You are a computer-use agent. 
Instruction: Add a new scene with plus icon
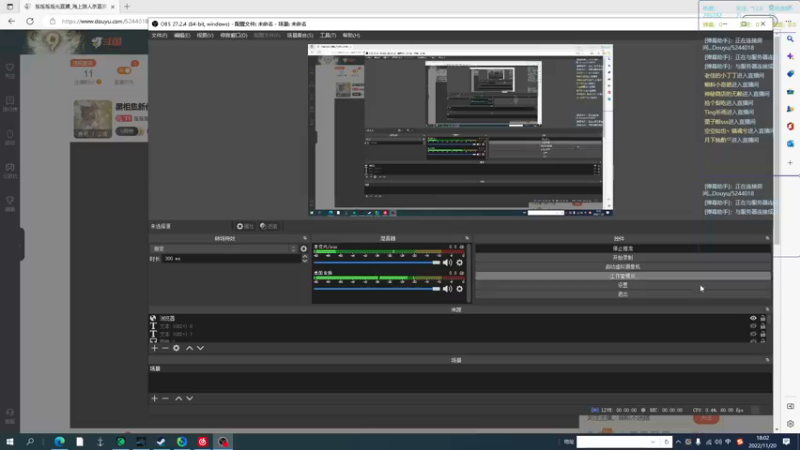pos(155,398)
